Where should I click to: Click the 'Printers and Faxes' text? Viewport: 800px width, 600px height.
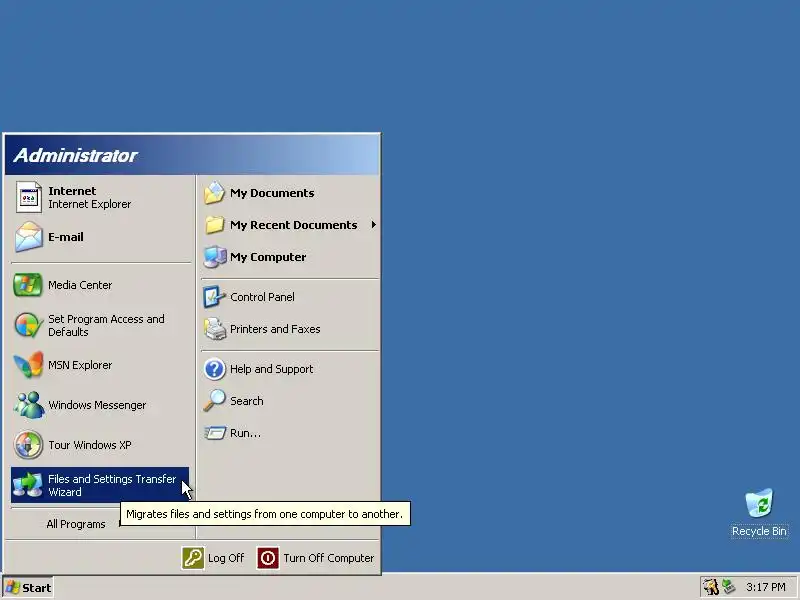(x=275, y=329)
